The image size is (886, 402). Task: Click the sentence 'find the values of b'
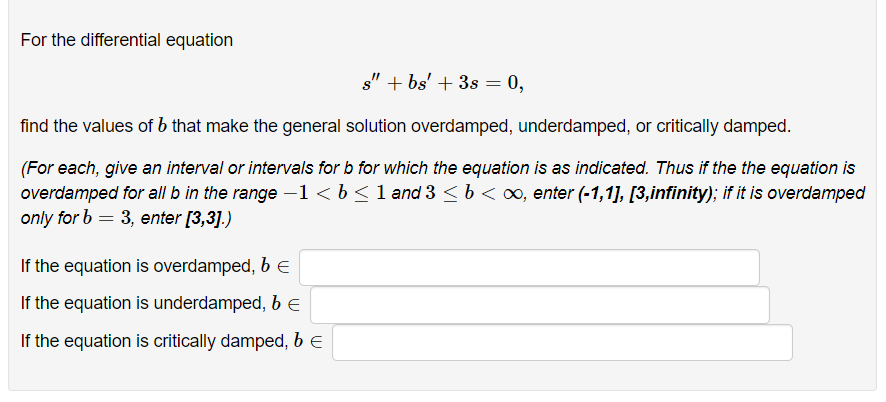[94, 126]
